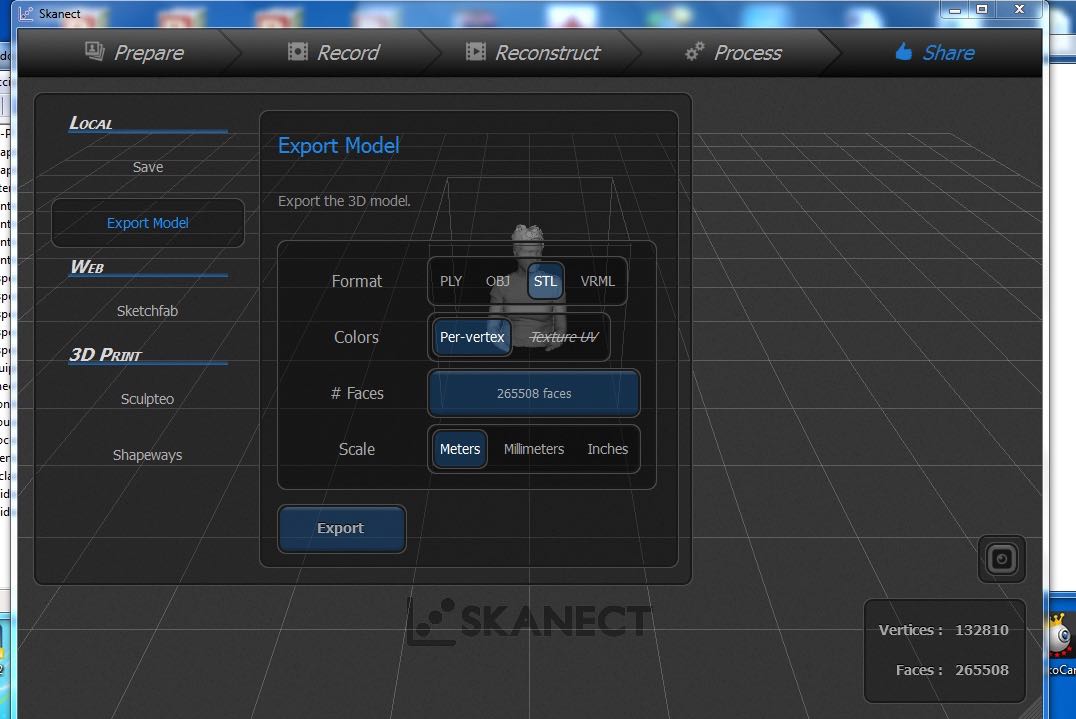
Task: Set export format to VRML
Action: (598, 281)
